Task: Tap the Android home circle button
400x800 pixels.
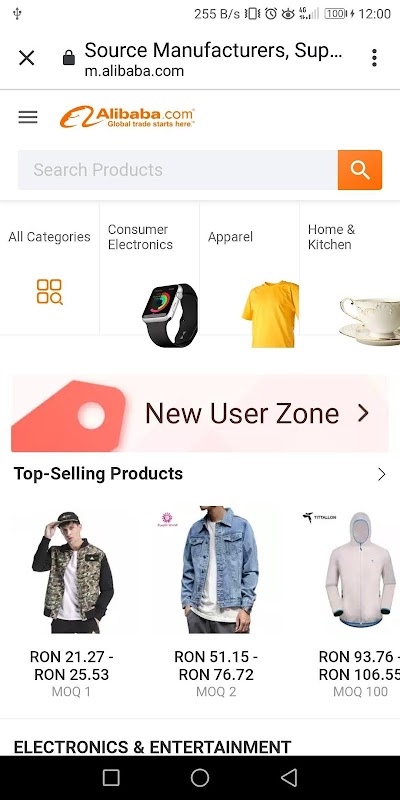Action: [x=200, y=778]
